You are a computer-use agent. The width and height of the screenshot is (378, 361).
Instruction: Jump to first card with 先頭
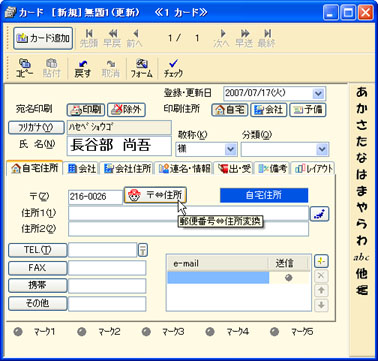(89, 38)
